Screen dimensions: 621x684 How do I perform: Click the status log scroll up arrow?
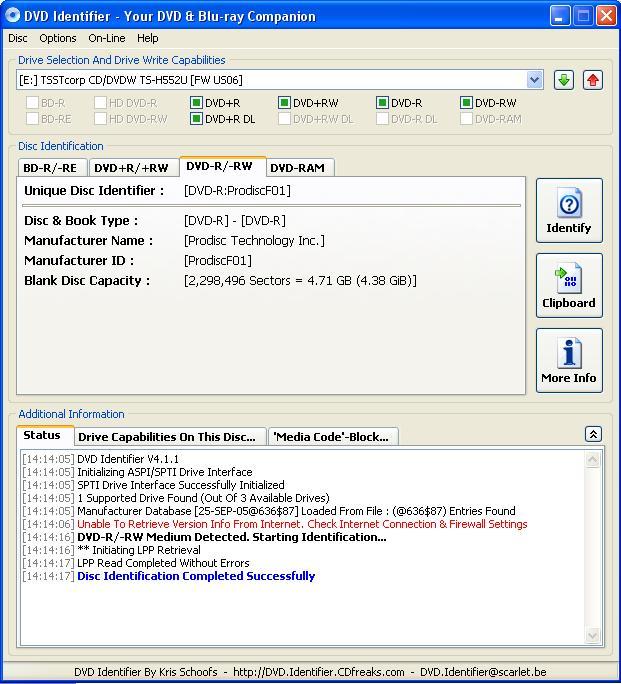(593, 459)
